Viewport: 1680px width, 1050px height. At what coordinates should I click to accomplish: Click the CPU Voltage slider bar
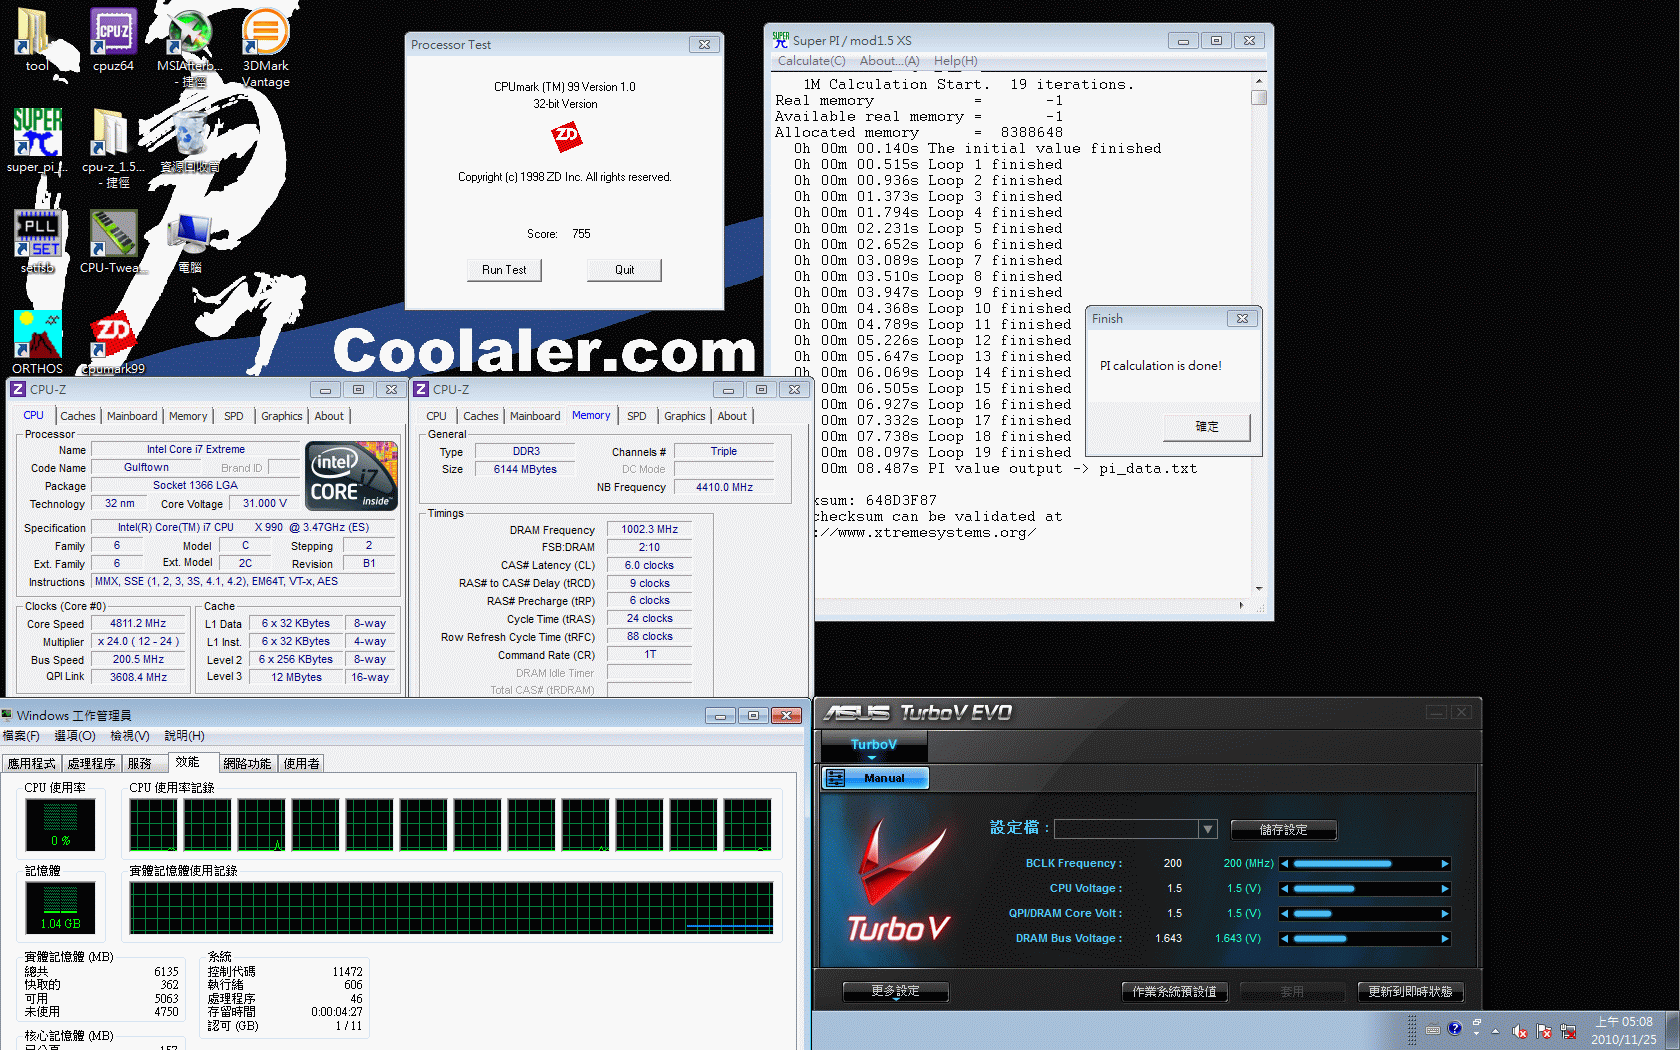coord(1365,889)
